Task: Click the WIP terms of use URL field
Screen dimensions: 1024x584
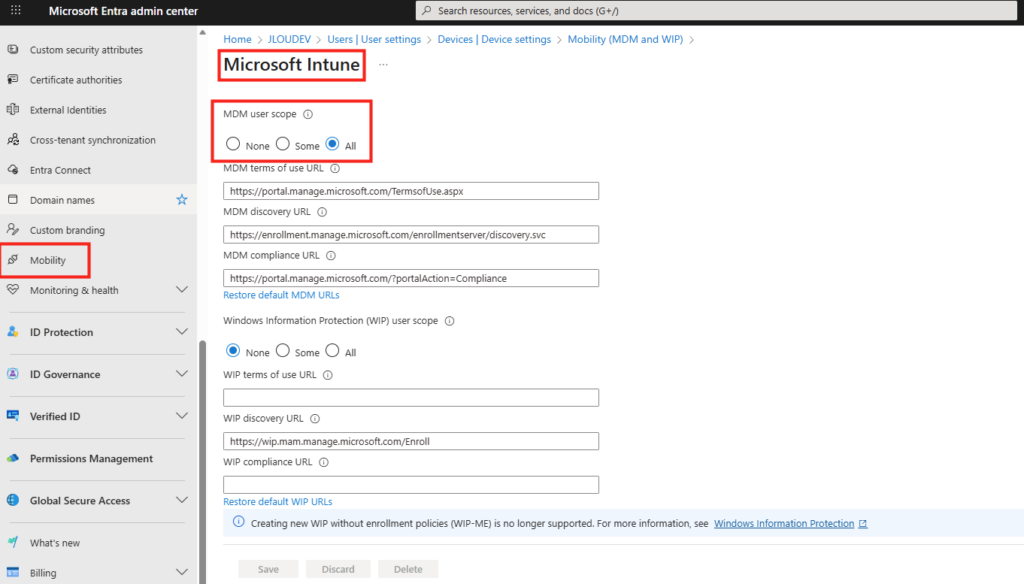Action: pyautogui.click(x=411, y=398)
